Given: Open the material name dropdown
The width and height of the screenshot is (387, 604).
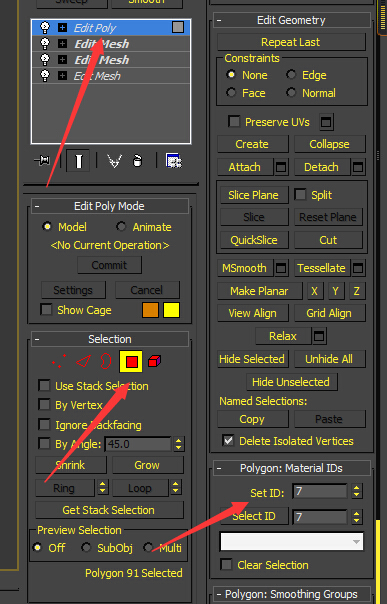Looking at the screenshot, I should coord(292,542).
